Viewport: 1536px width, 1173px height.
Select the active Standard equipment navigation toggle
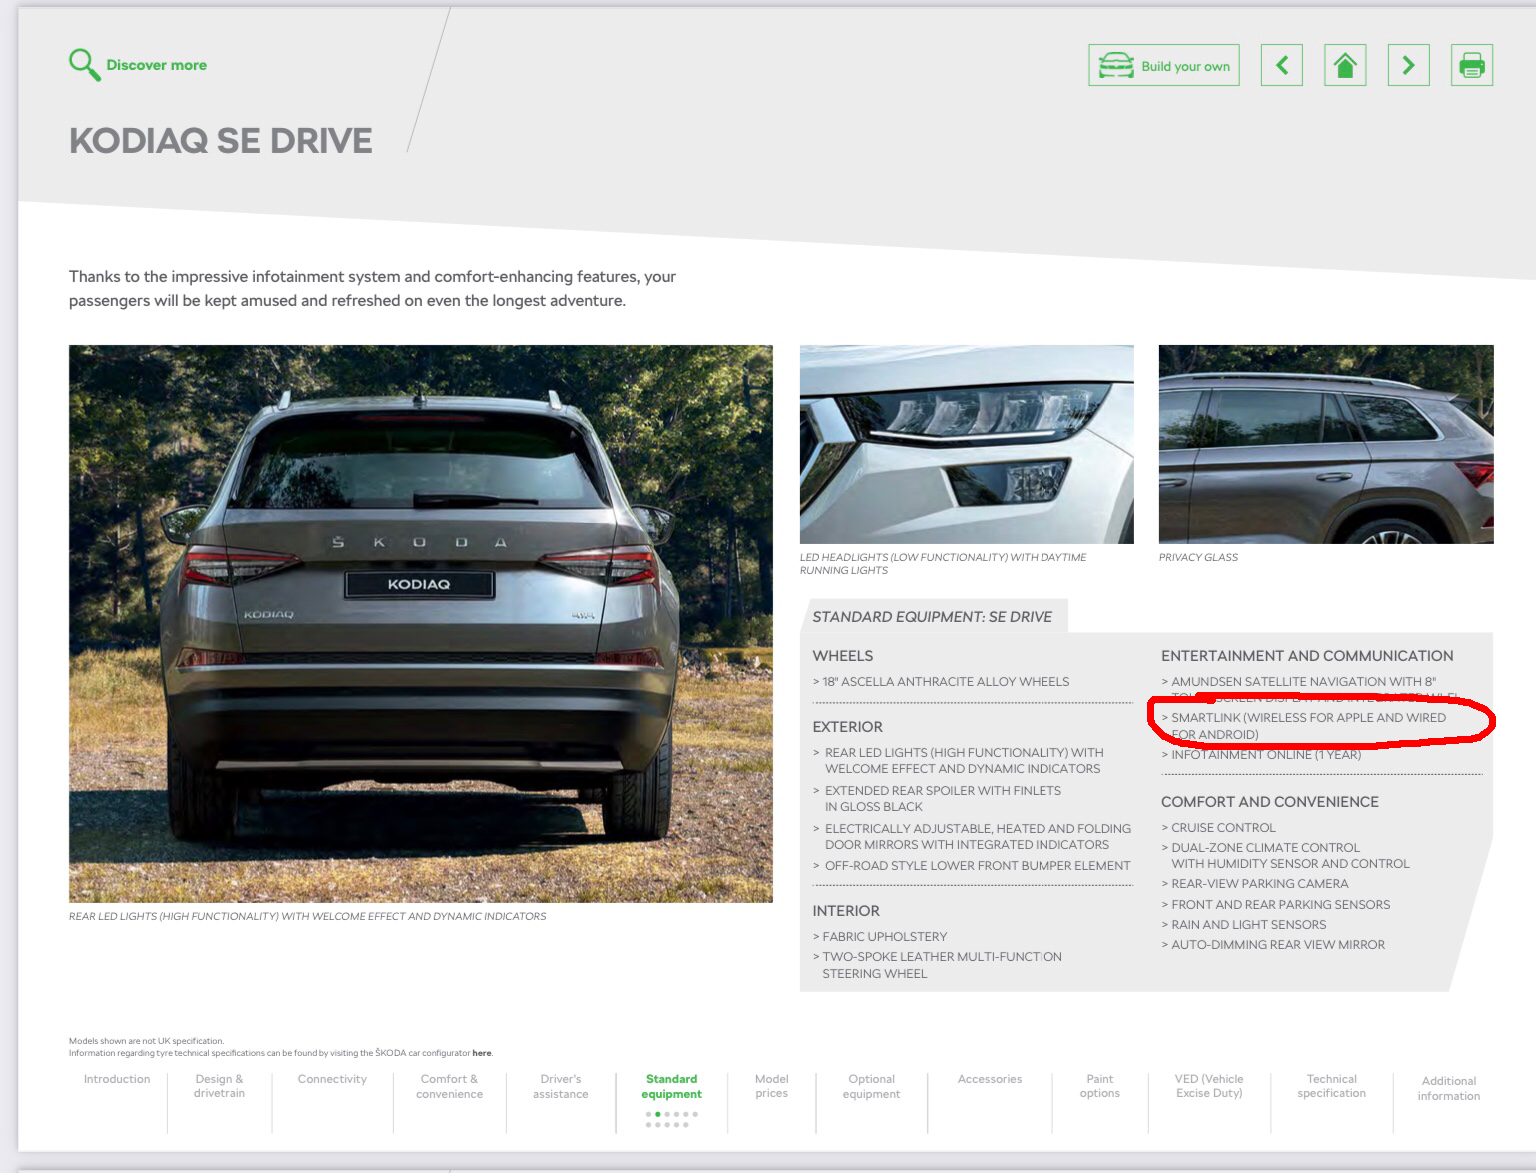[671, 1086]
